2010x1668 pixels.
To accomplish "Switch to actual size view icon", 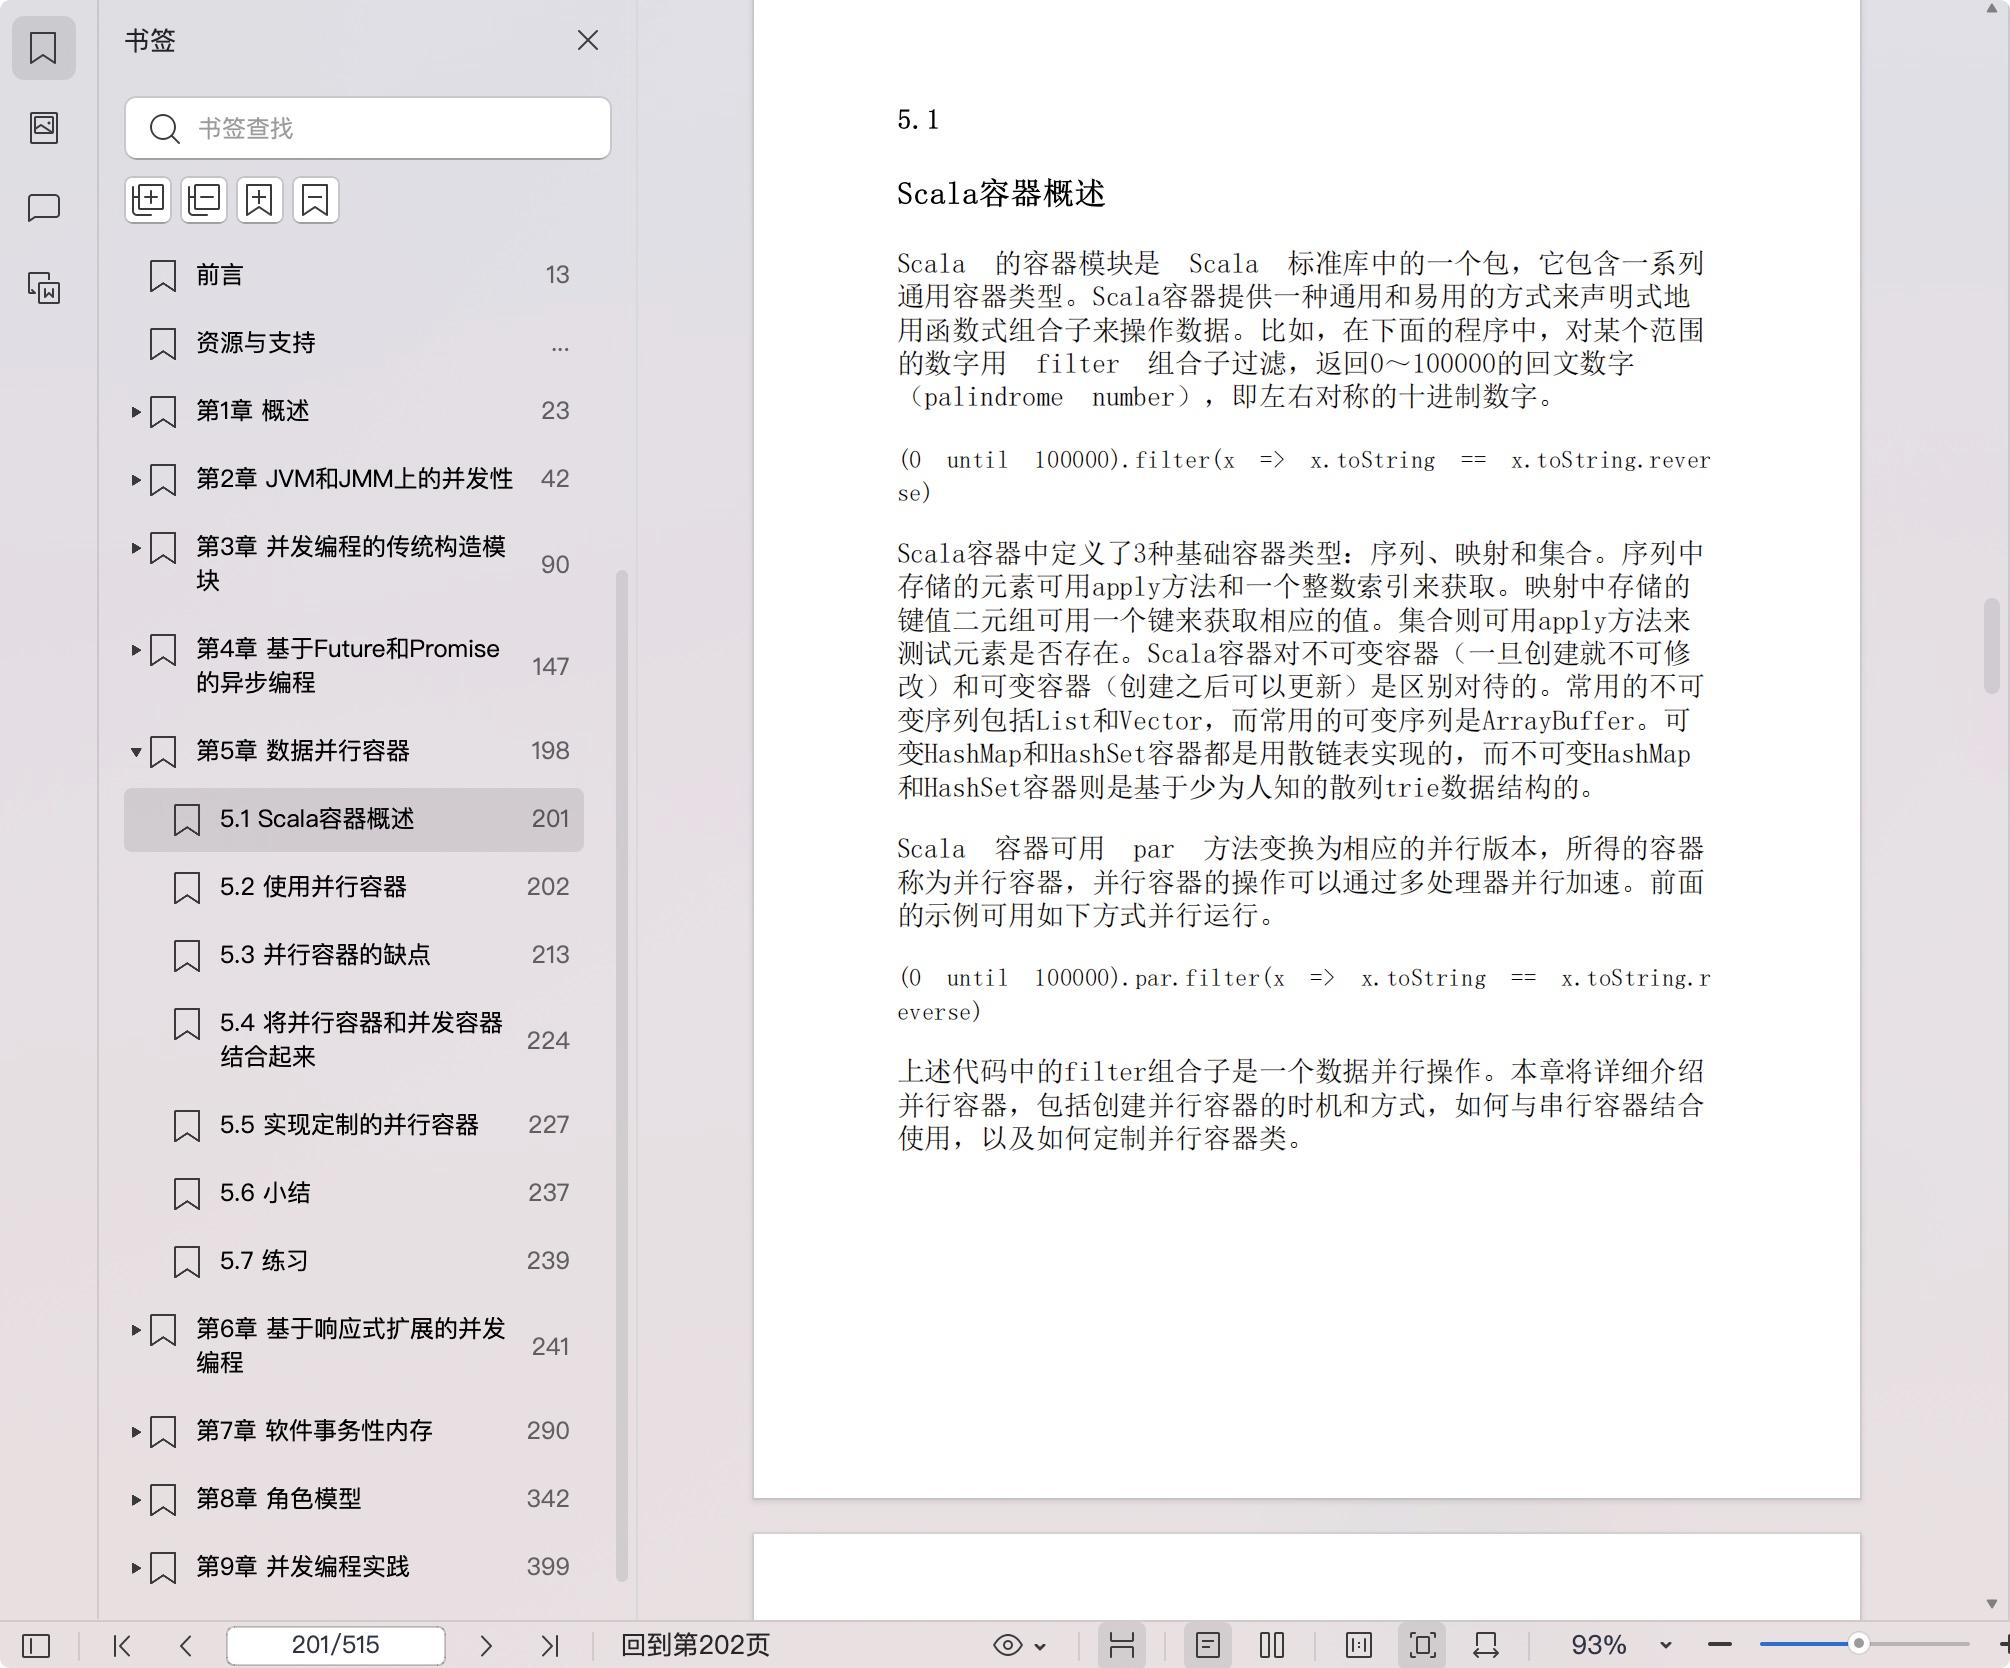I will (x=1359, y=1645).
